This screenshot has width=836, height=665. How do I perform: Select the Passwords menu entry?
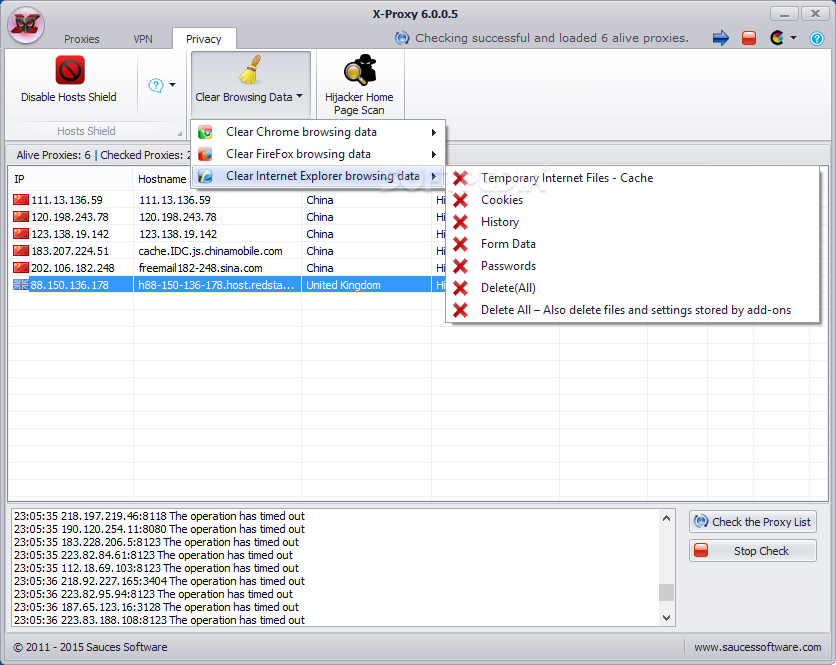633,266
